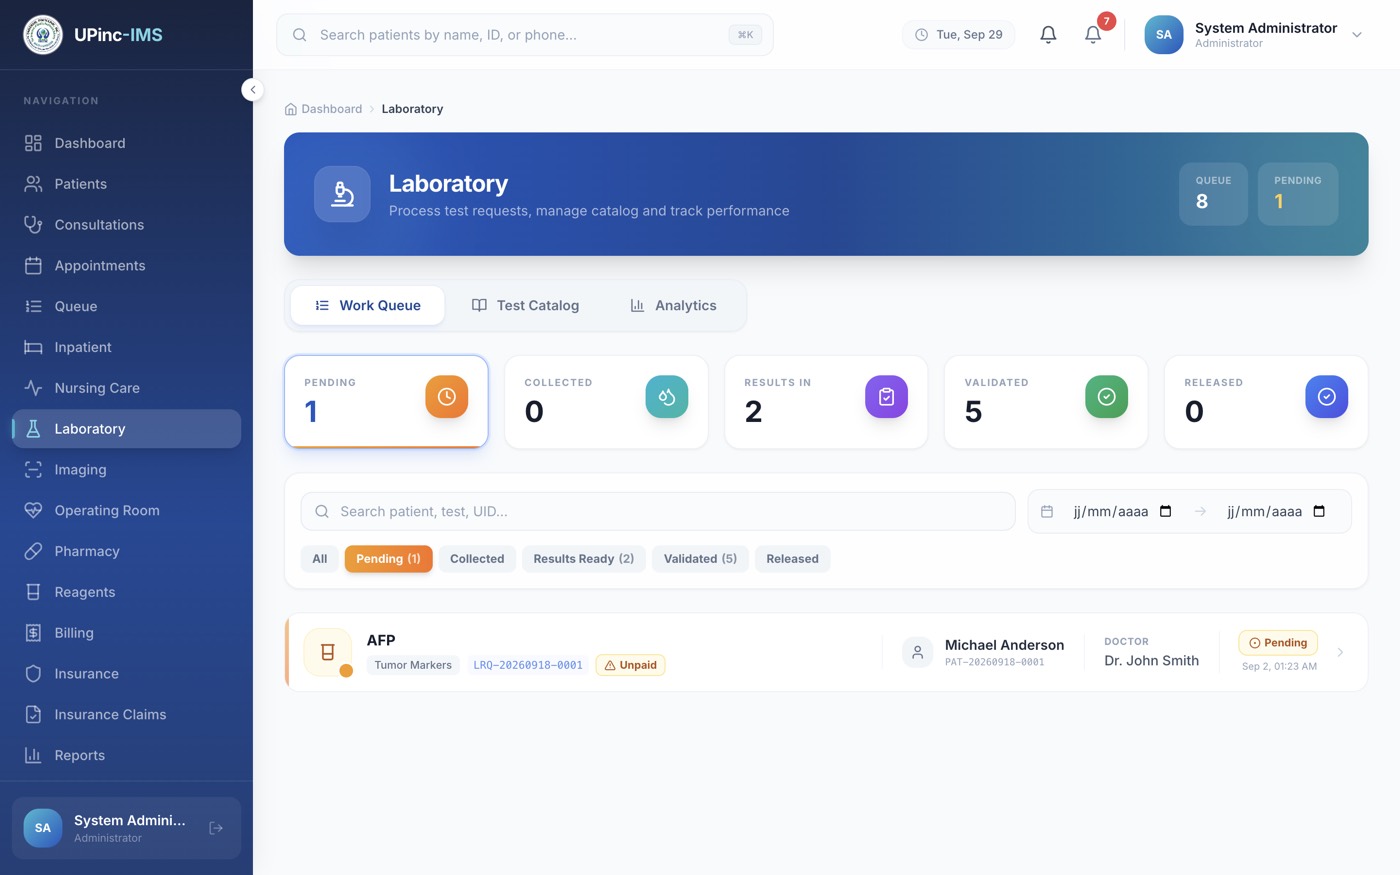1400x875 pixels.
Task: Click the logout icon in sidebar footer
Action: [216, 828]
